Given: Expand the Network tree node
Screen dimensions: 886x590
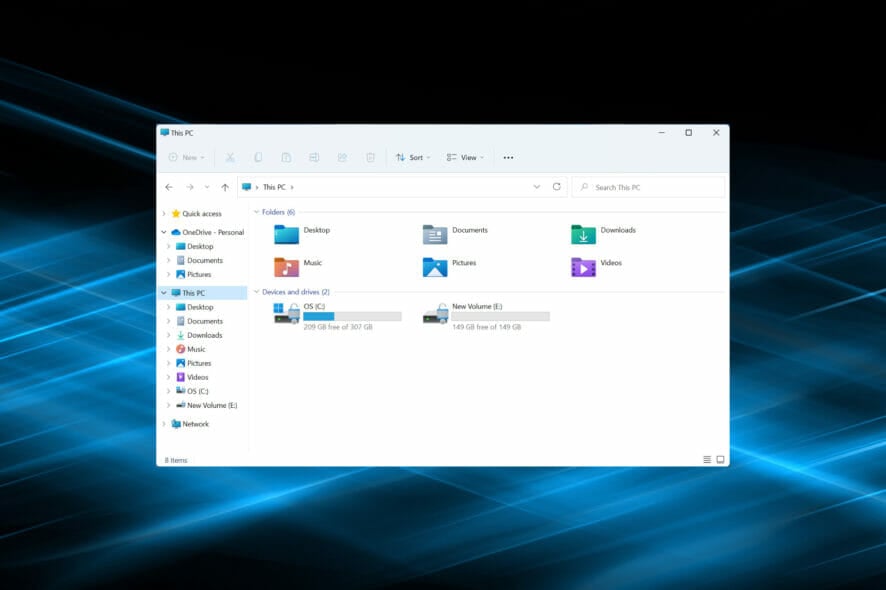Looking at the screenshot, I should point(164,424).
